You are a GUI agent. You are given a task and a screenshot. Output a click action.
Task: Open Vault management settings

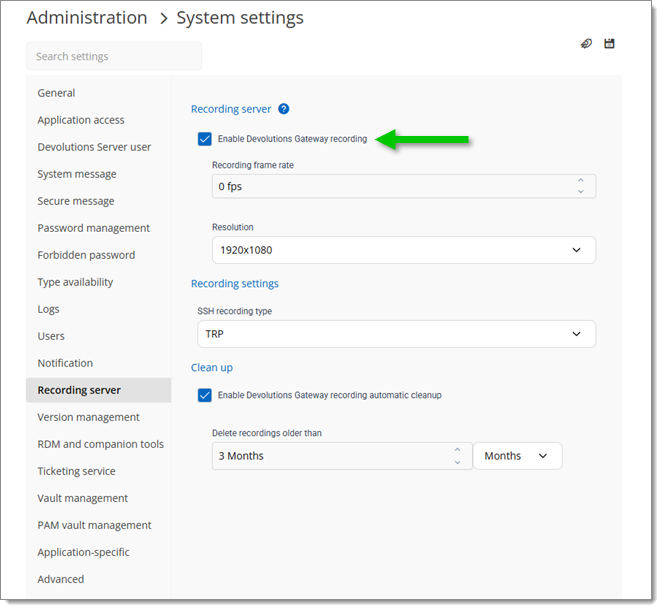pyautogui.click(x=98, y=498)
